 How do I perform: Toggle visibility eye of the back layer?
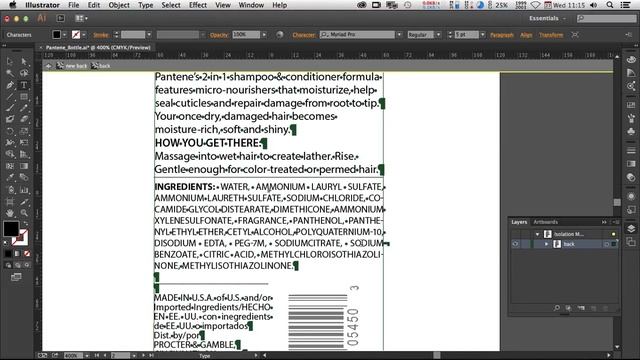pos(516,244)
